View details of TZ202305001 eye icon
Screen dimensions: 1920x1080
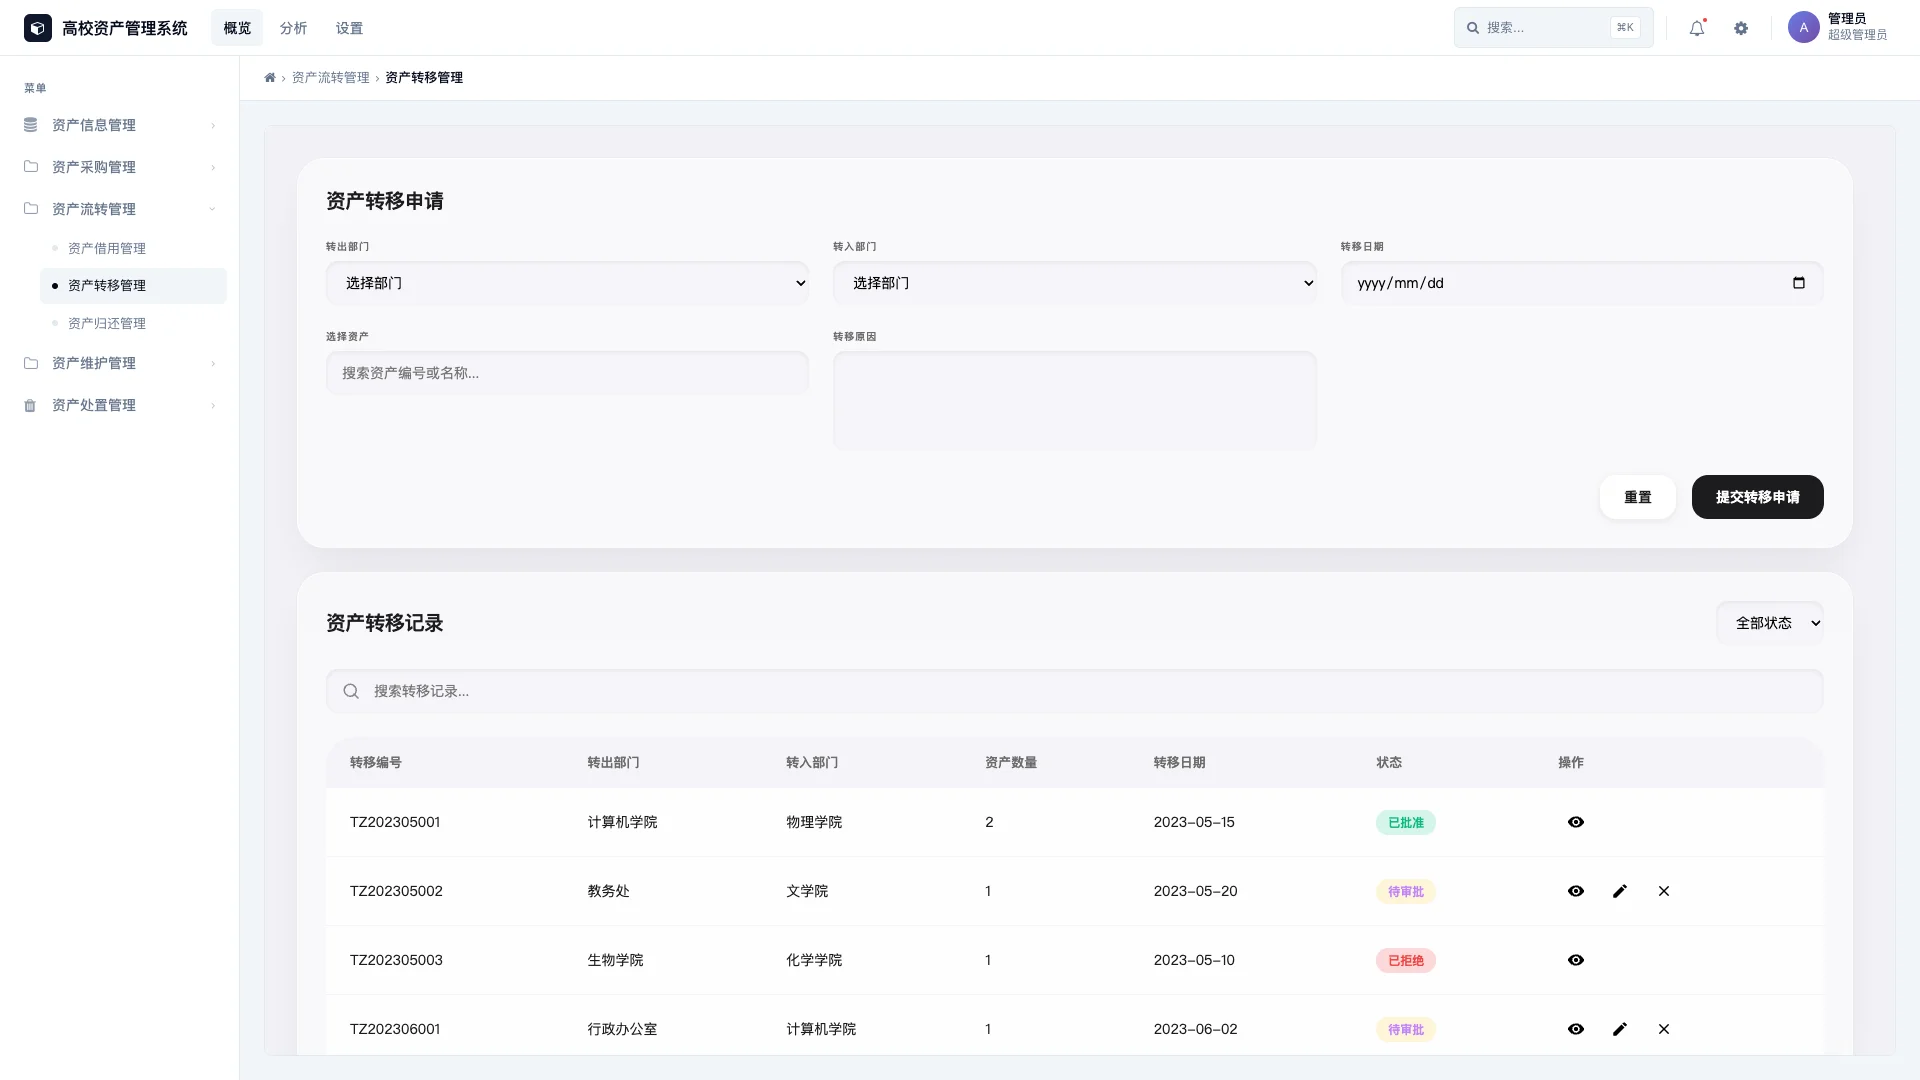pyautogui.click(x=1576, y=822)
